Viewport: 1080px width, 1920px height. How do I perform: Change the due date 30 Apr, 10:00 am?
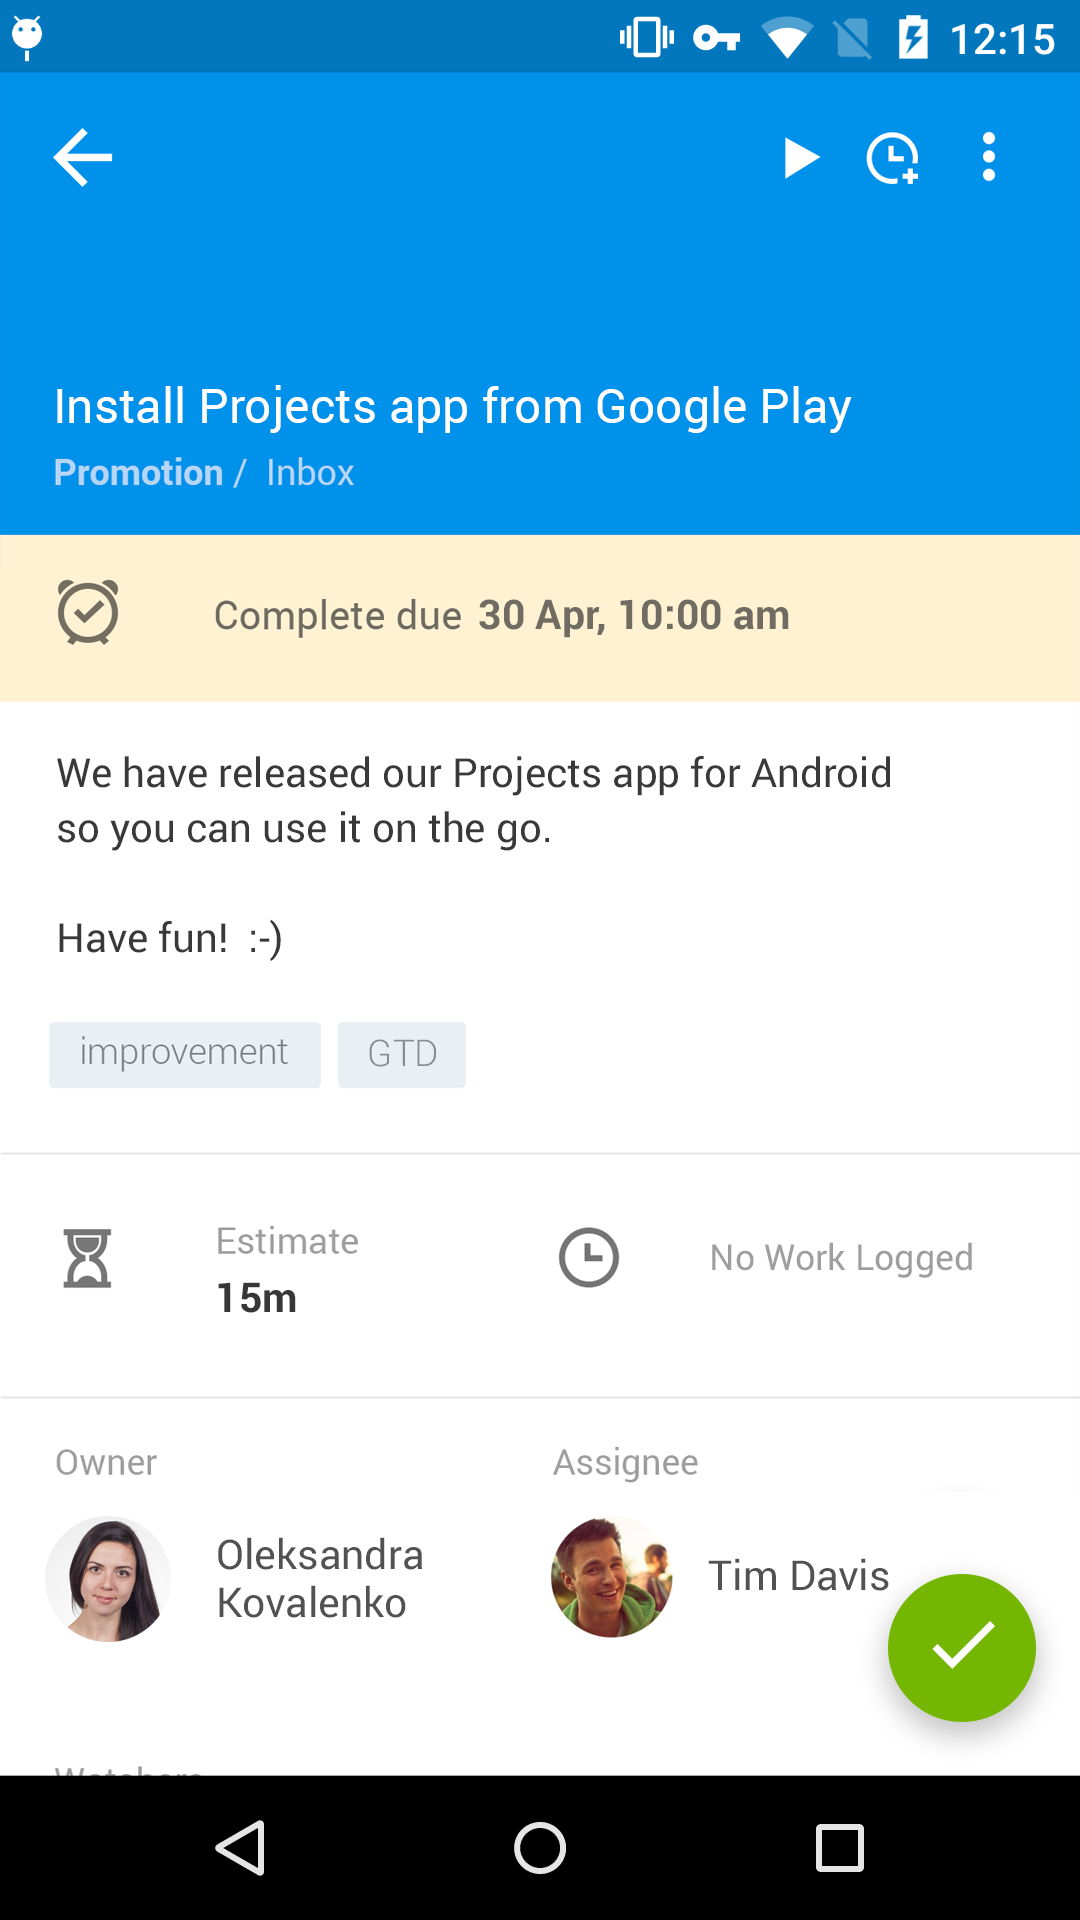(x=633, y=615)
